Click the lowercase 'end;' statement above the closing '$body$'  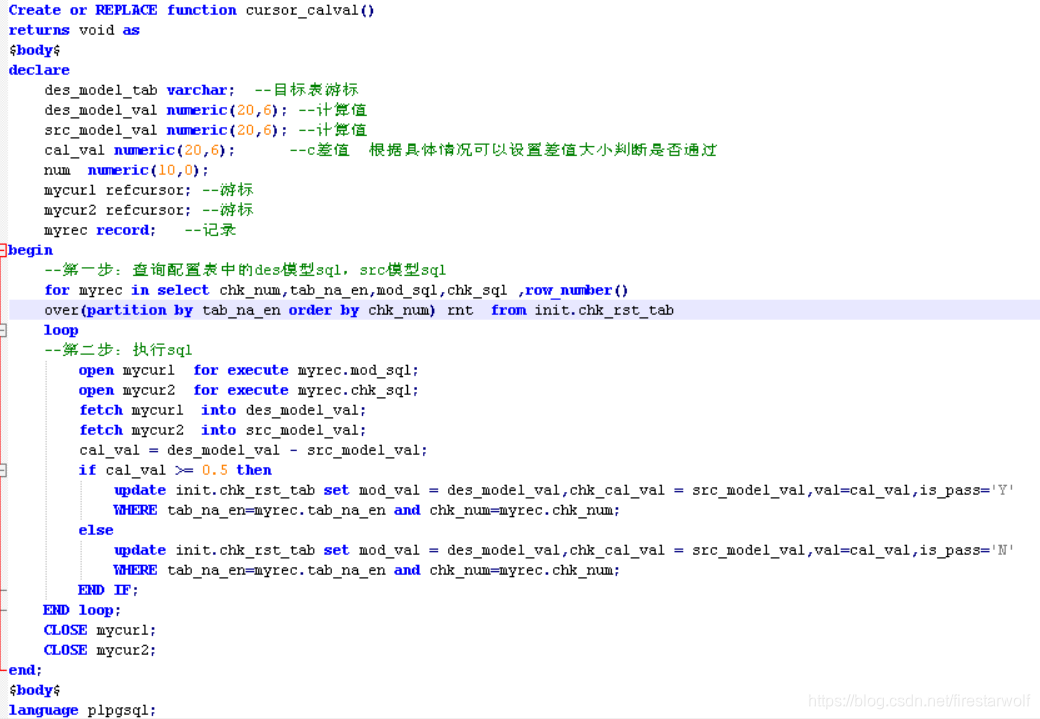25,670
